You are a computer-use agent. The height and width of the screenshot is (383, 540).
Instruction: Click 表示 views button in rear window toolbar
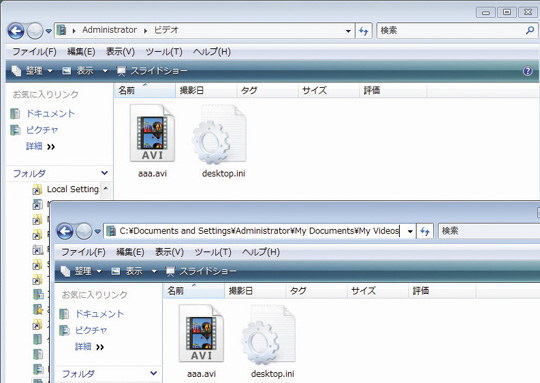pyautogui.click(x=78, y=71)
